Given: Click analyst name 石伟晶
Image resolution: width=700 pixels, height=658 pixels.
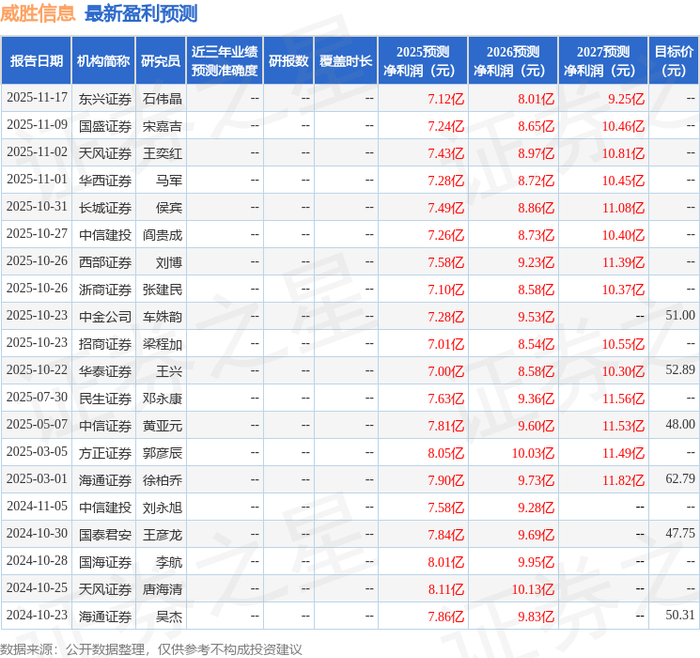Looking at the screenshot, I should click(x=162, y=99).
